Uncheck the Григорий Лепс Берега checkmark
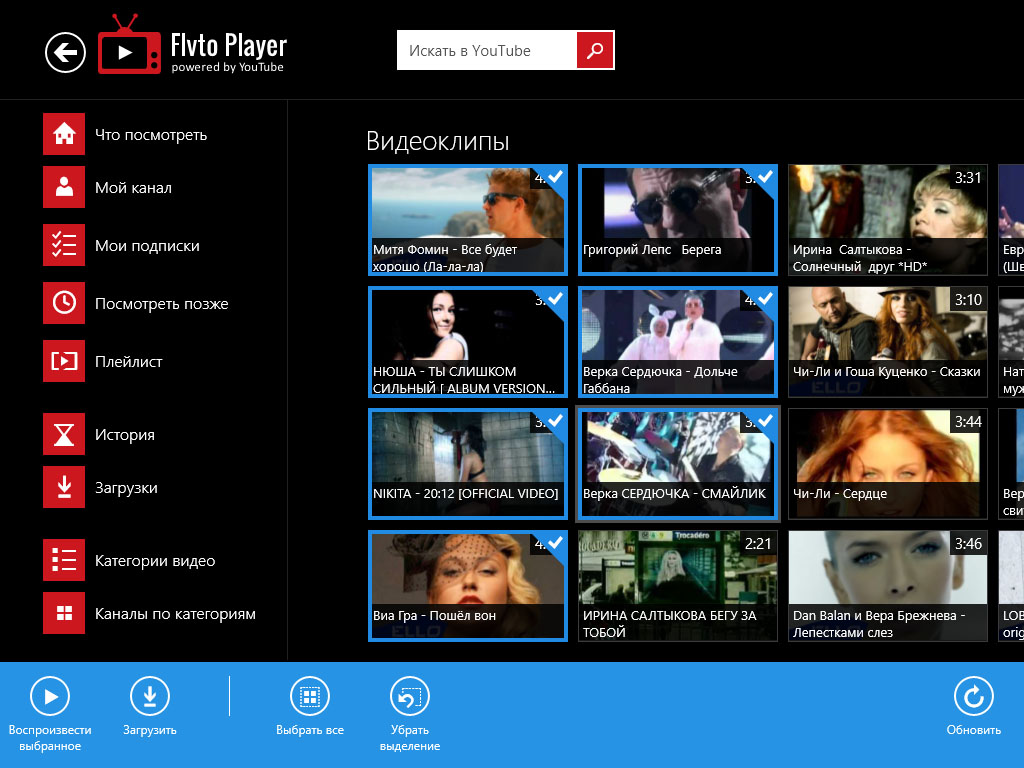 point(766,176)
